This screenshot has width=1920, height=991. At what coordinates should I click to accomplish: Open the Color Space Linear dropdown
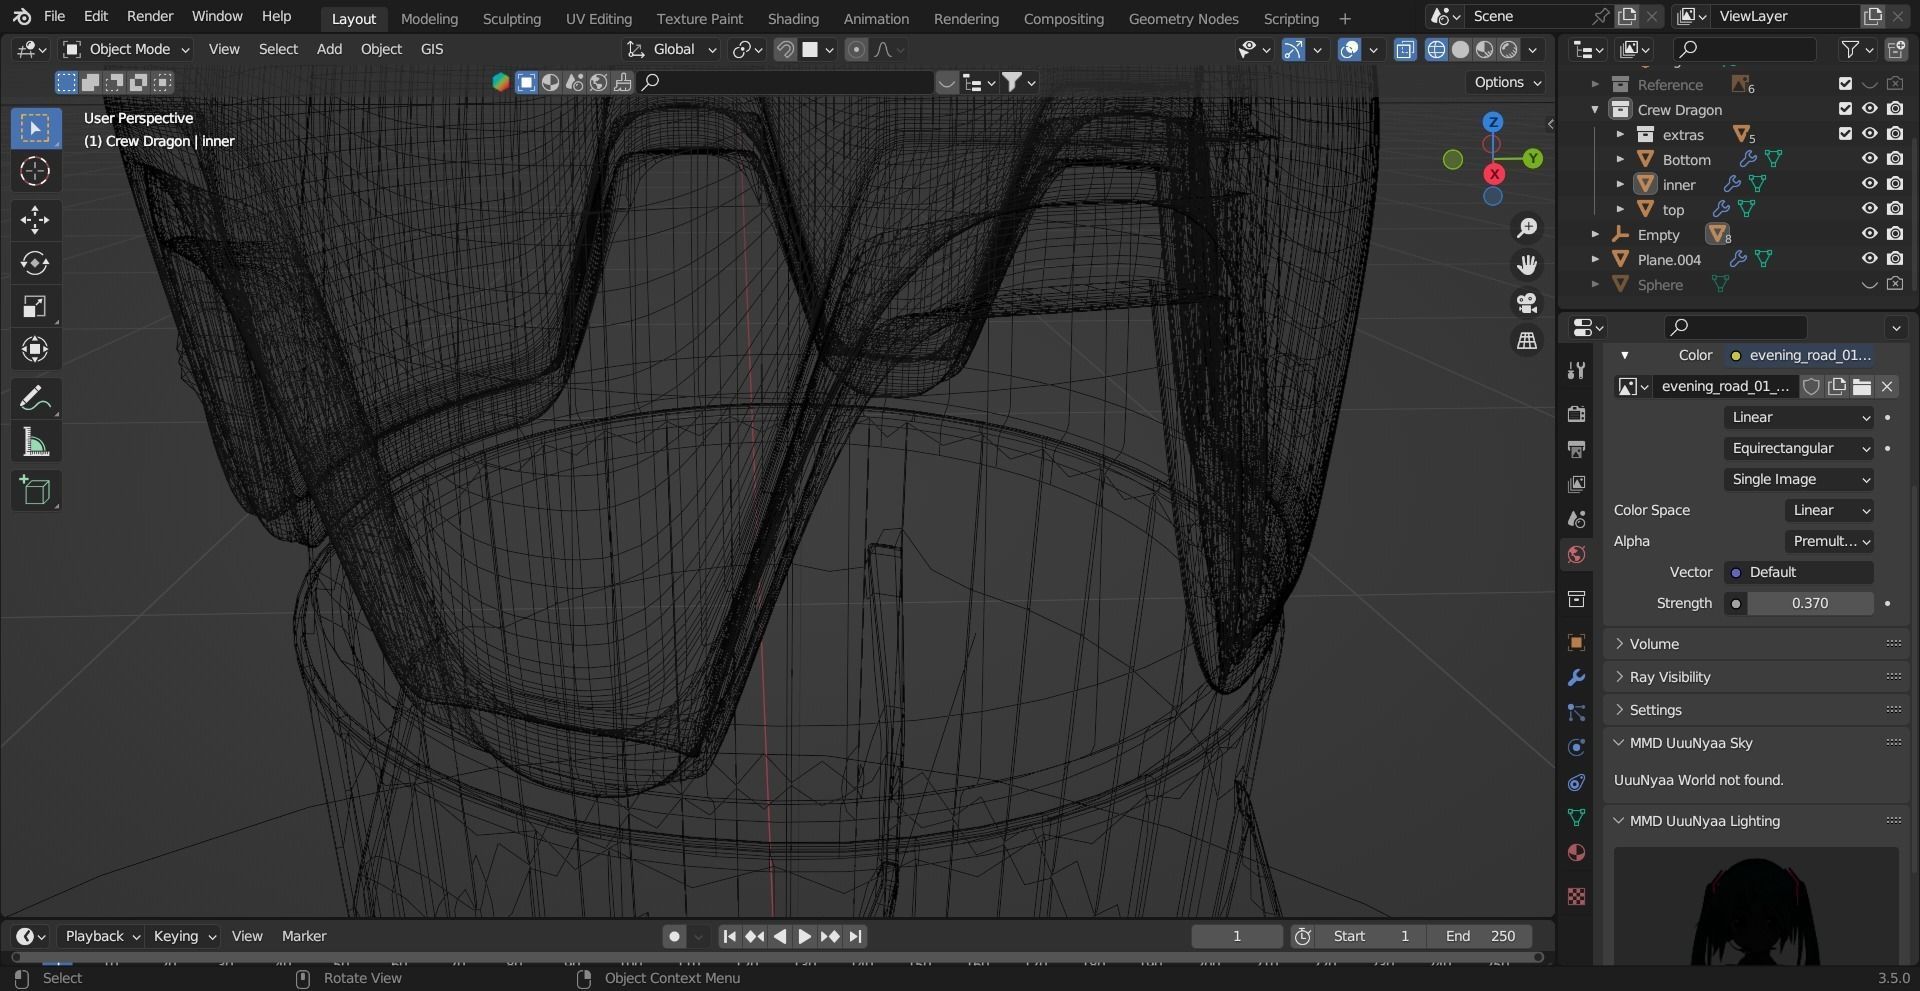point(1829,510)
